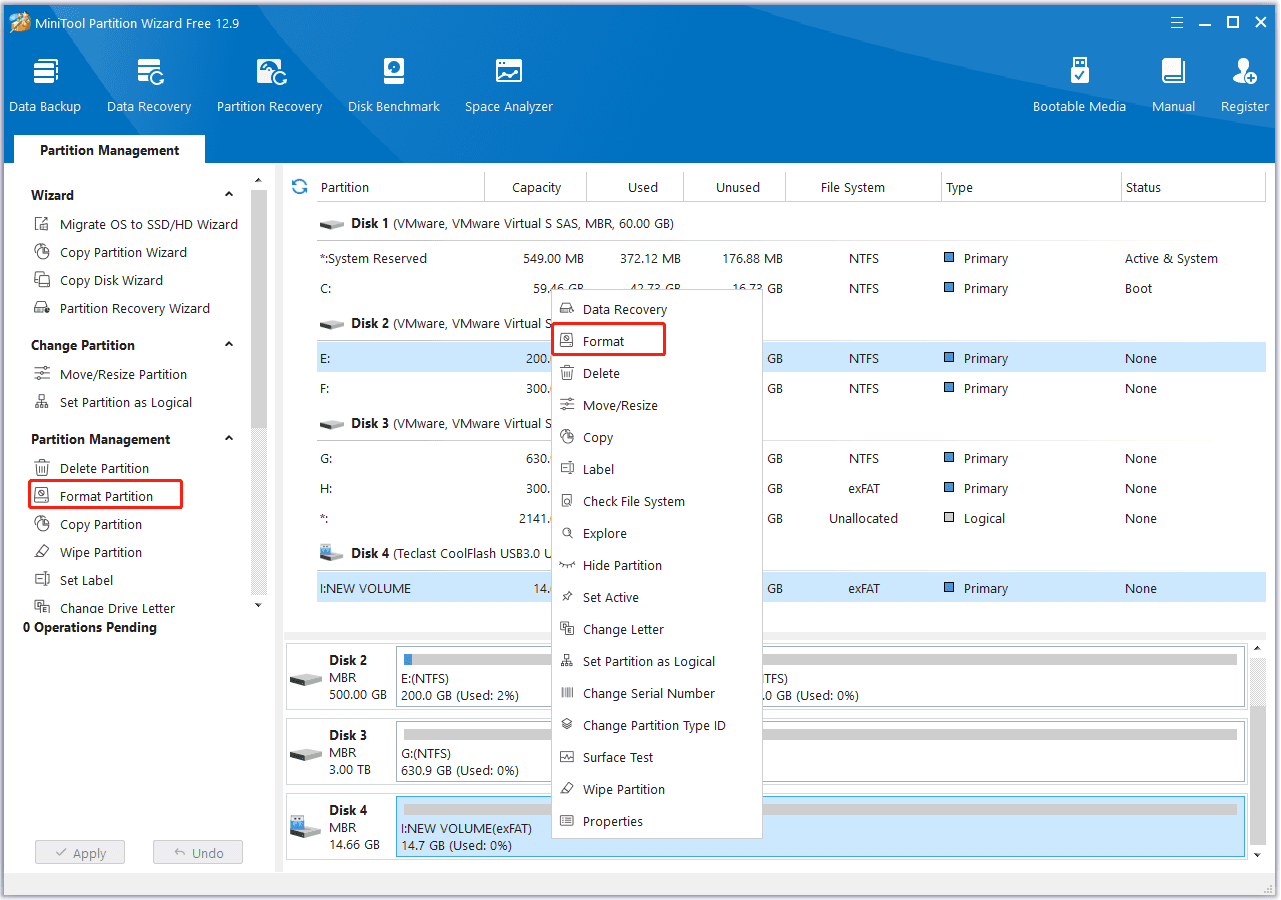Click Delete Partition in sidebar
The width and height of the screenshot is (1281, 900).
(x=92, y=468)
